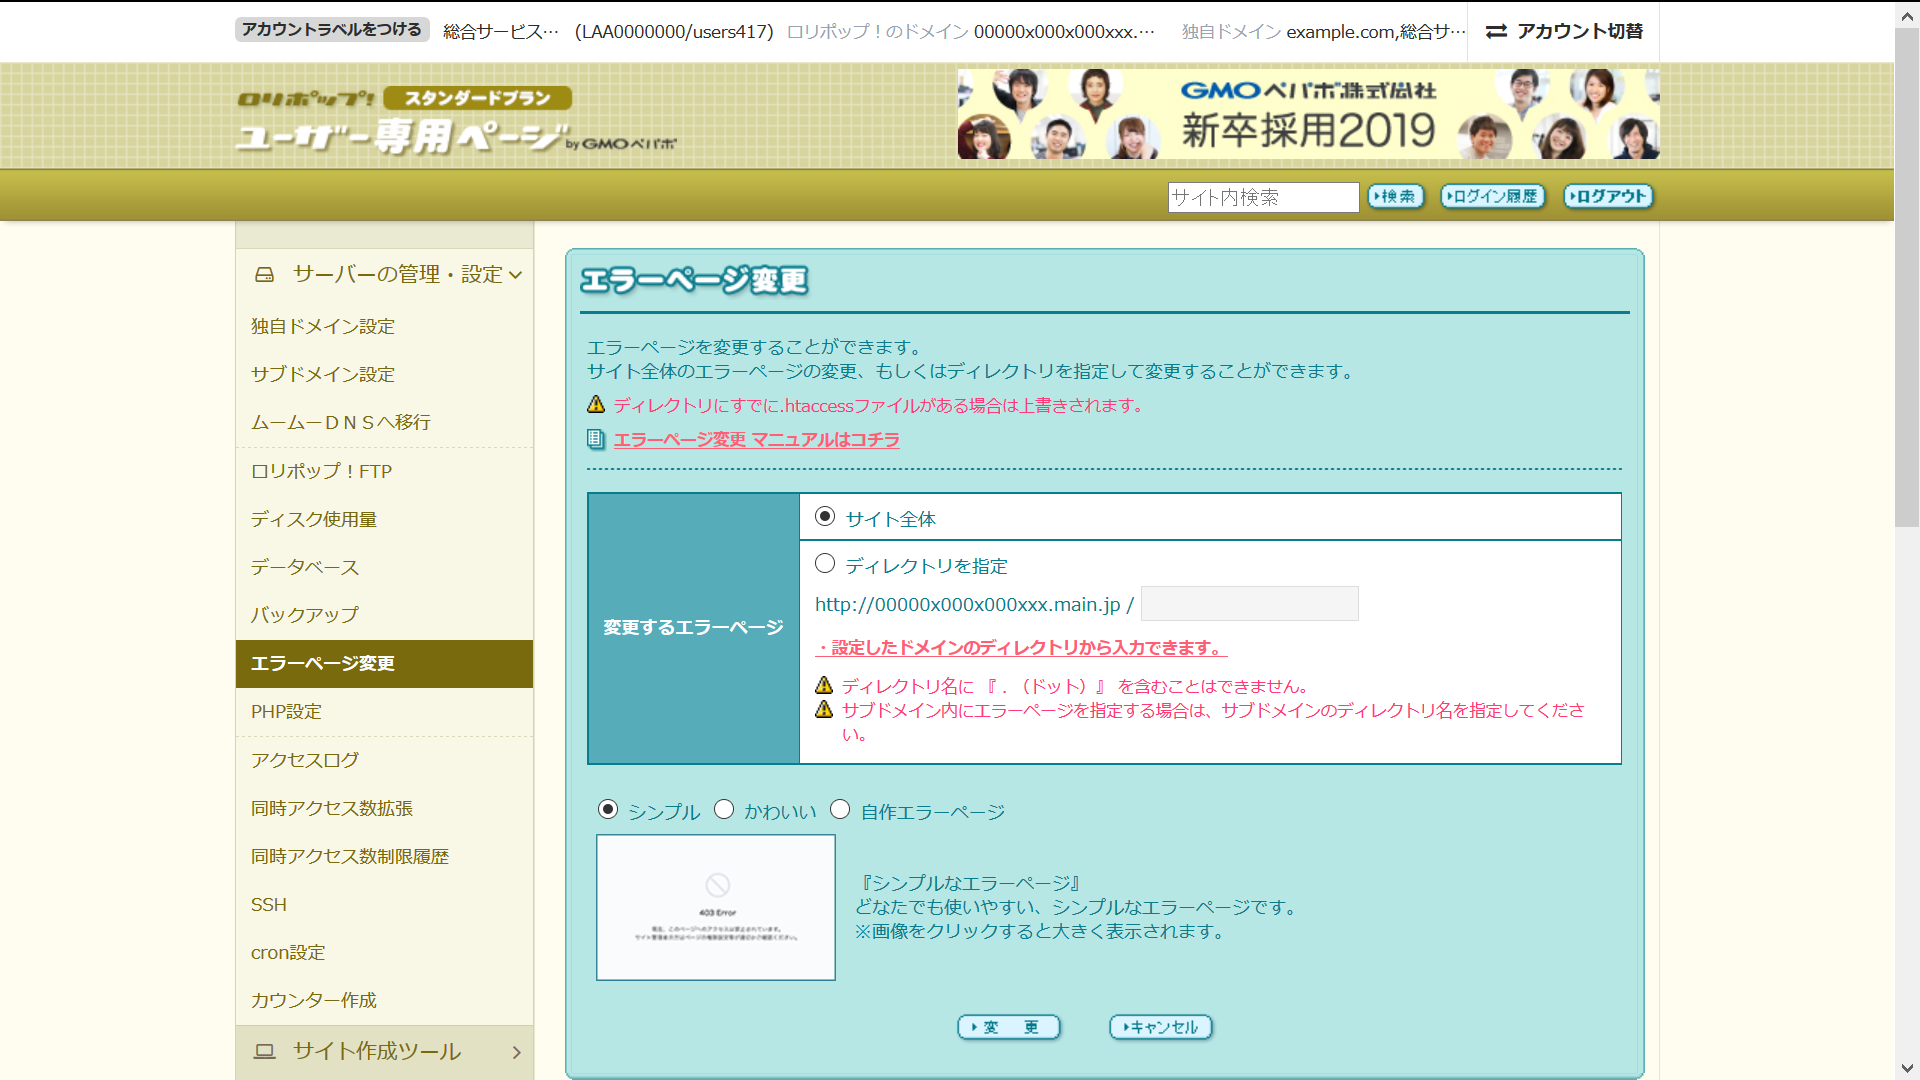Expand the サイト作成ツール menu arrow
1920x1080 pixels.
(x=516, y=1052)
